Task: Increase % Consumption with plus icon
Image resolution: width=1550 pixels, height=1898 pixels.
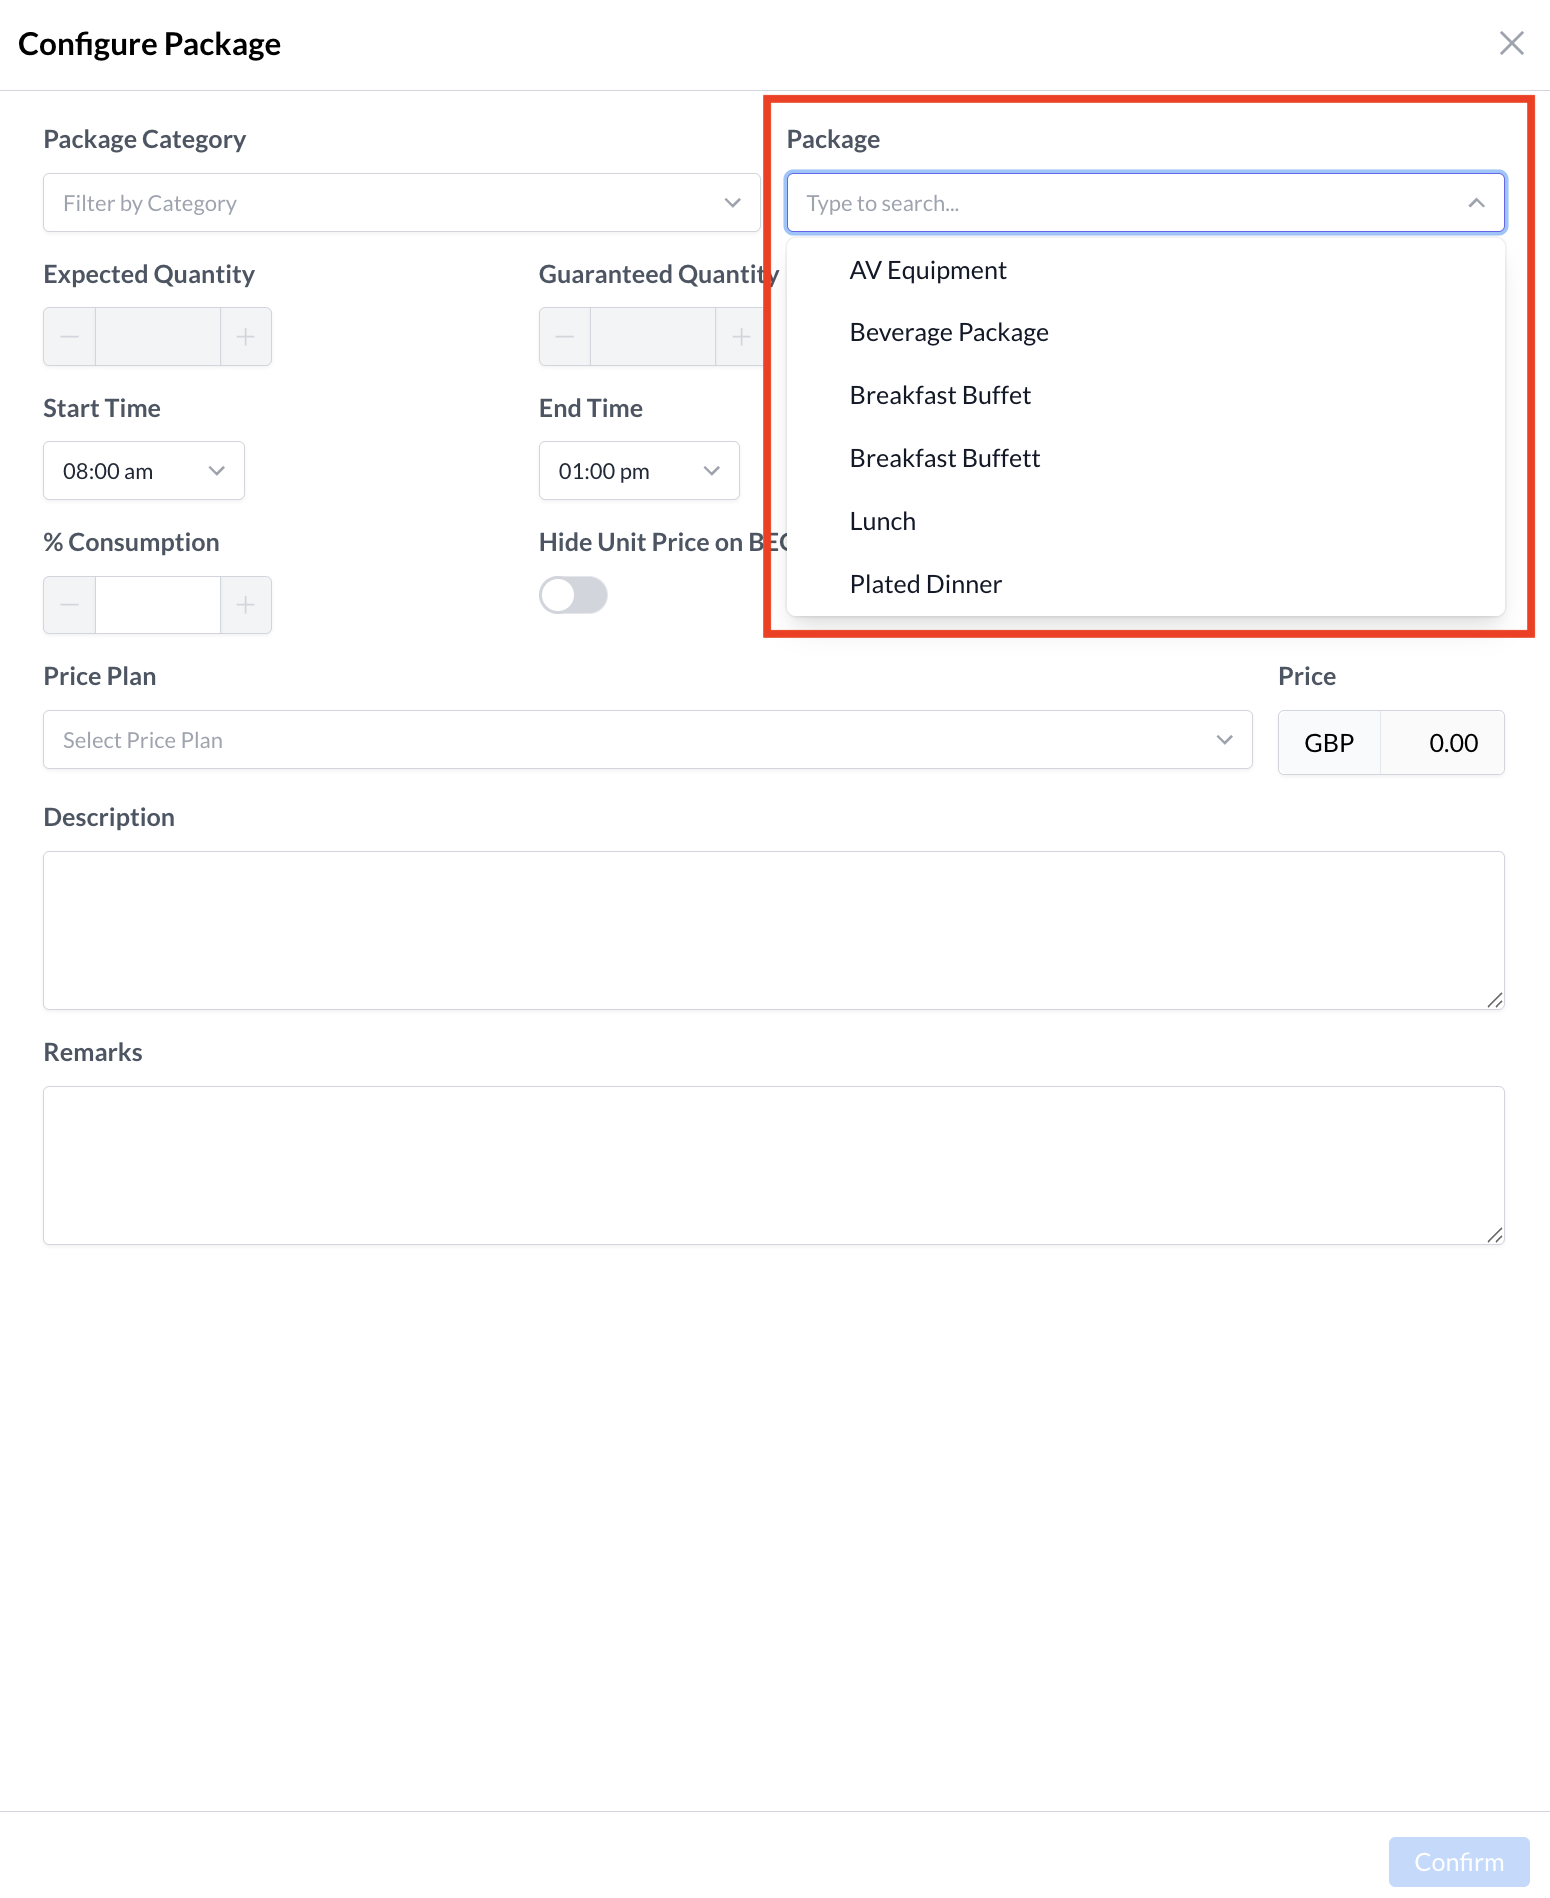Action: pyautogui.click(x=245, y=605)
